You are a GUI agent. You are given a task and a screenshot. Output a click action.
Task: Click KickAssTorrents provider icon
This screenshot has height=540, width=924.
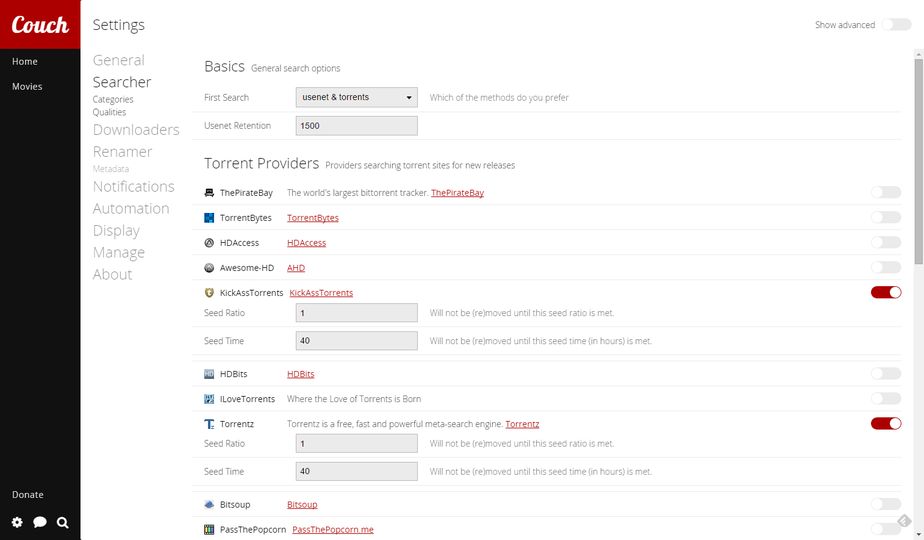pos(209,292)
